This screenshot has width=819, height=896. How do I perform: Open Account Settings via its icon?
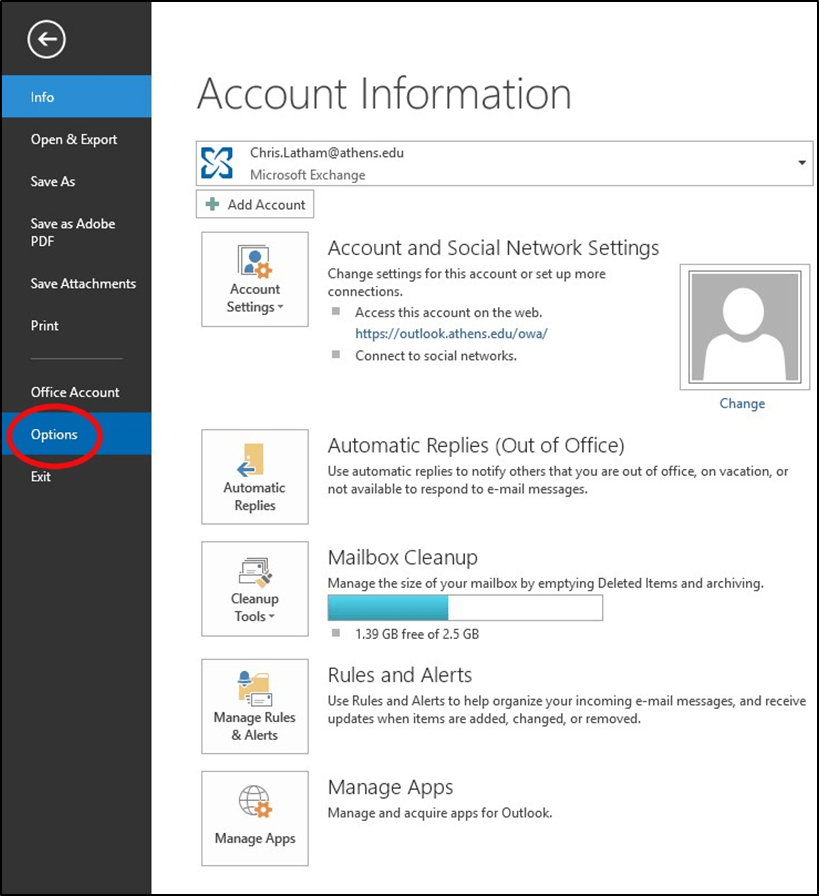click(254, 265)
